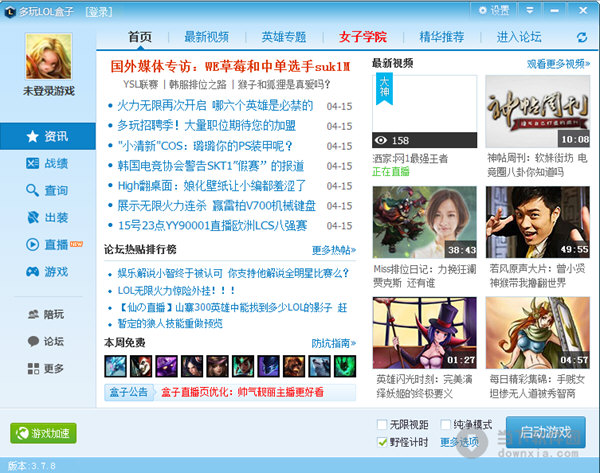This screenshot has height=473, width=600.
Task: Open the 资讯 news section in sidebar
Action: point(47,136)
